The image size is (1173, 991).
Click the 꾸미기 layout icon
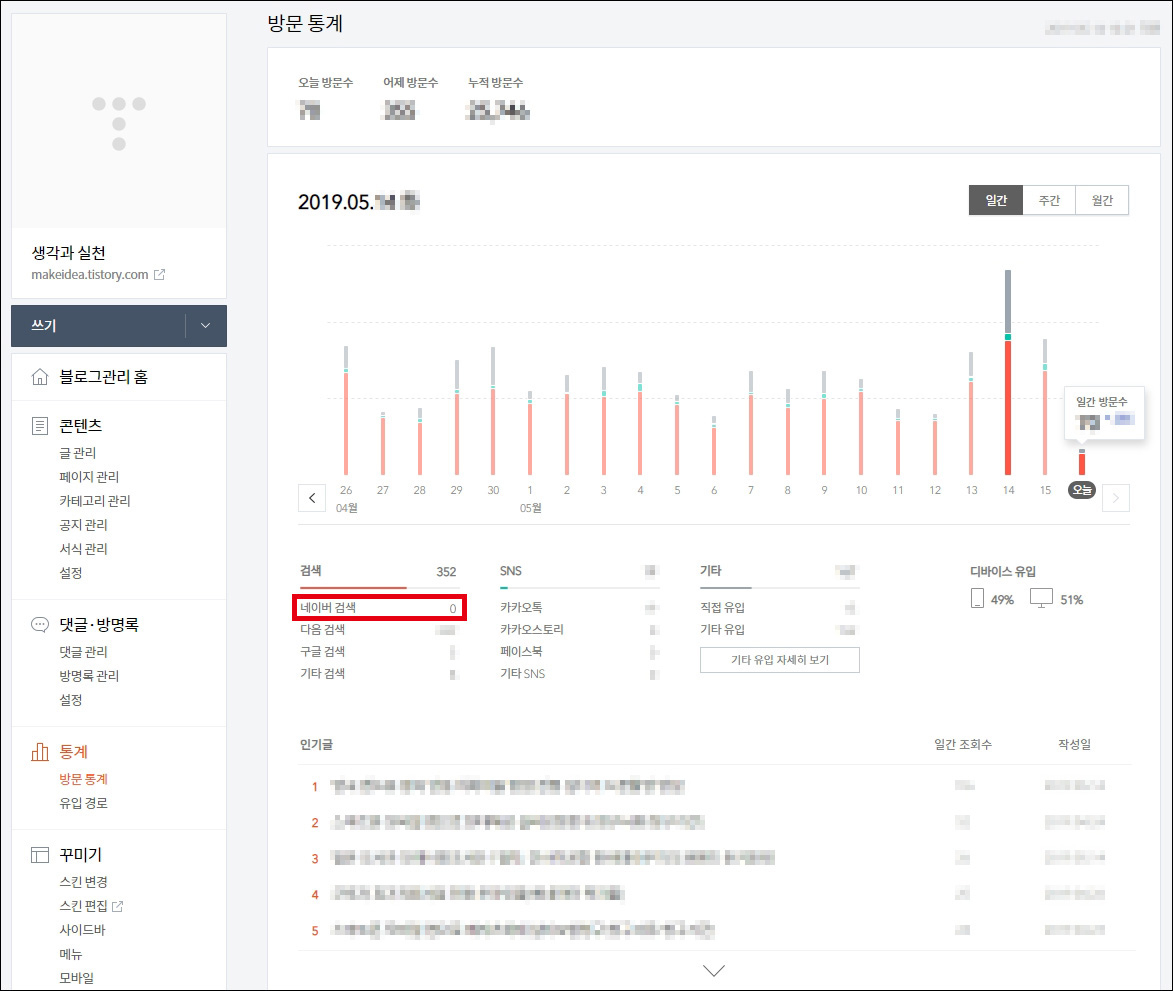click(40, 854)
